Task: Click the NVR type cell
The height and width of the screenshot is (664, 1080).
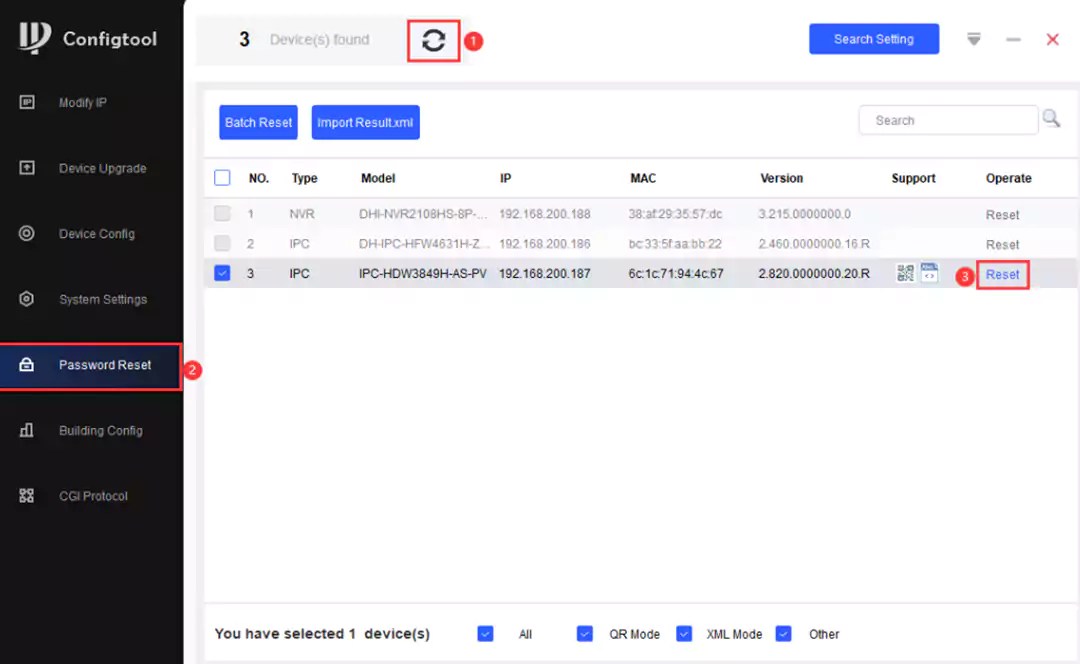Action: 302,214
